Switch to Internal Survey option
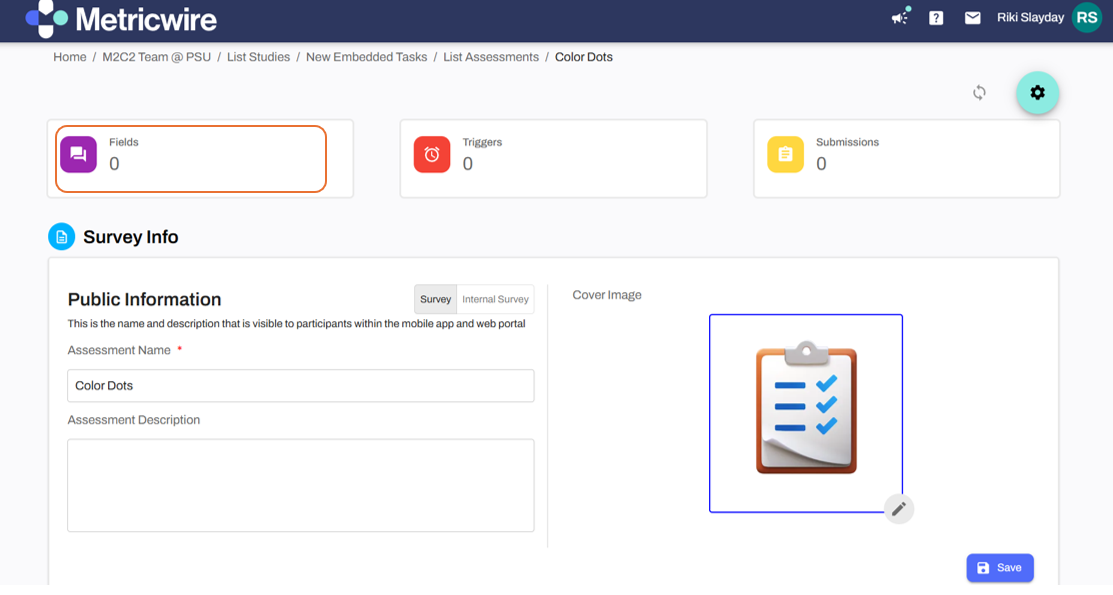Screen dimensions: 1113x595 coord(495,299)
